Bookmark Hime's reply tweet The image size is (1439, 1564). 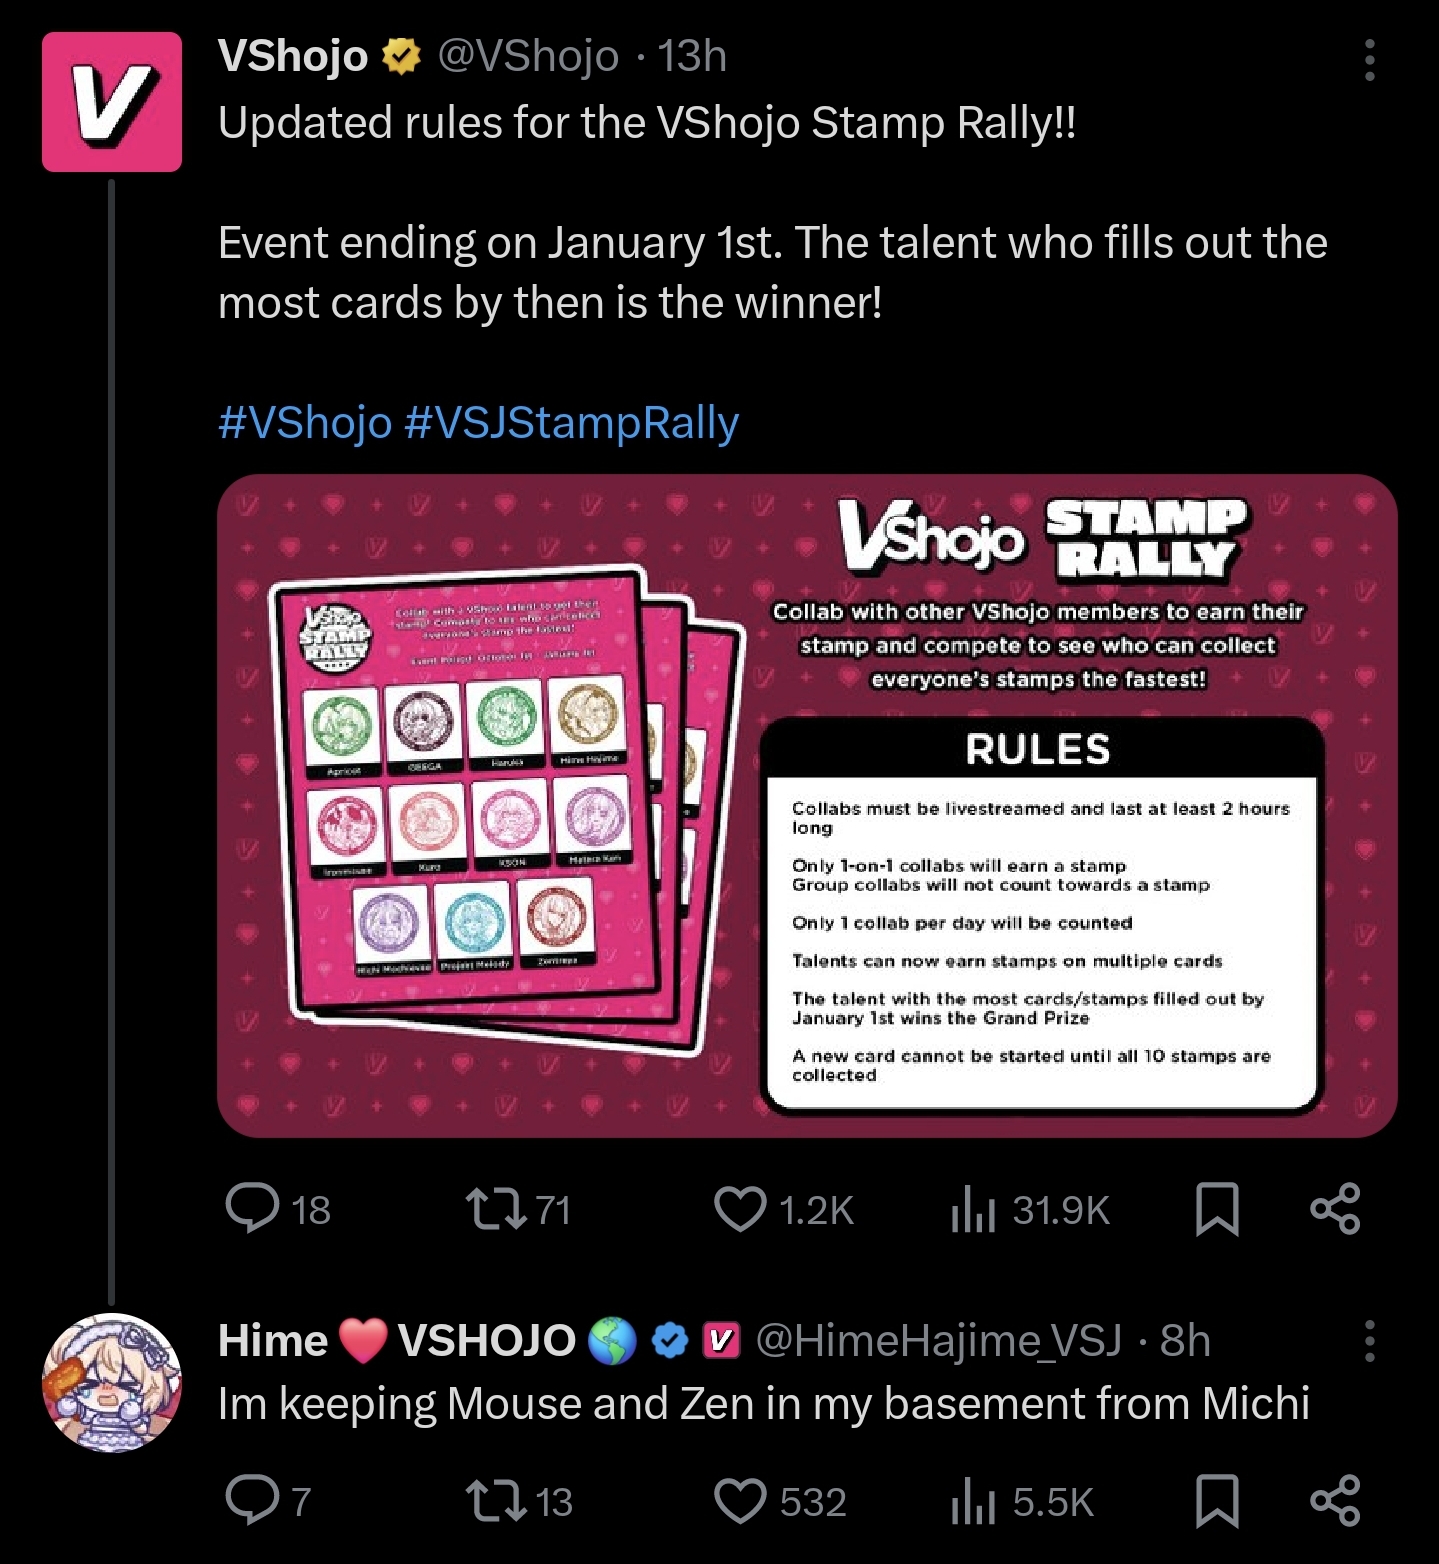click(1217, 1501)
